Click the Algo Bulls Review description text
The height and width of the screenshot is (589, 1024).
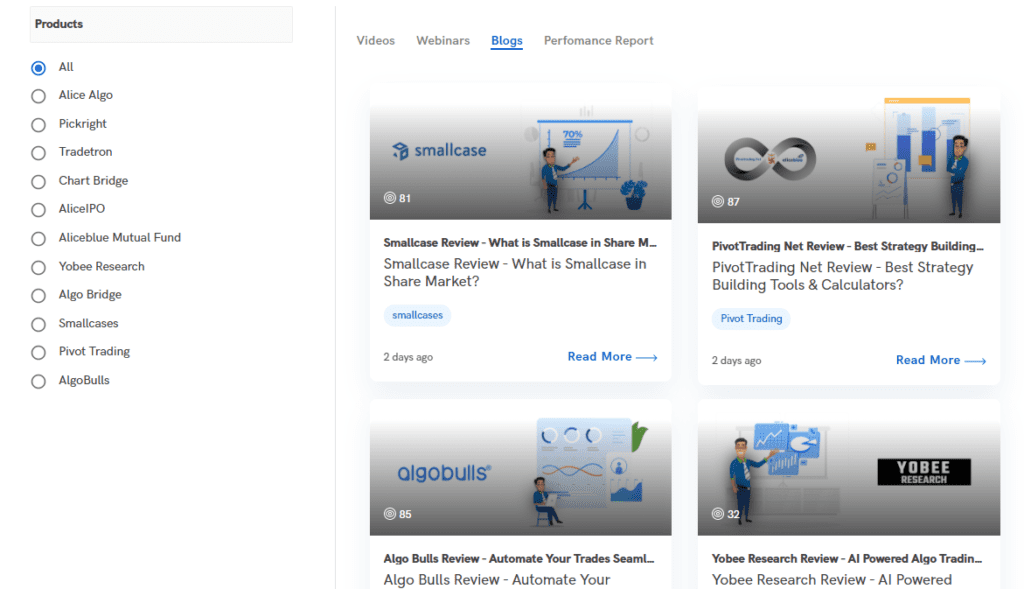497,580
